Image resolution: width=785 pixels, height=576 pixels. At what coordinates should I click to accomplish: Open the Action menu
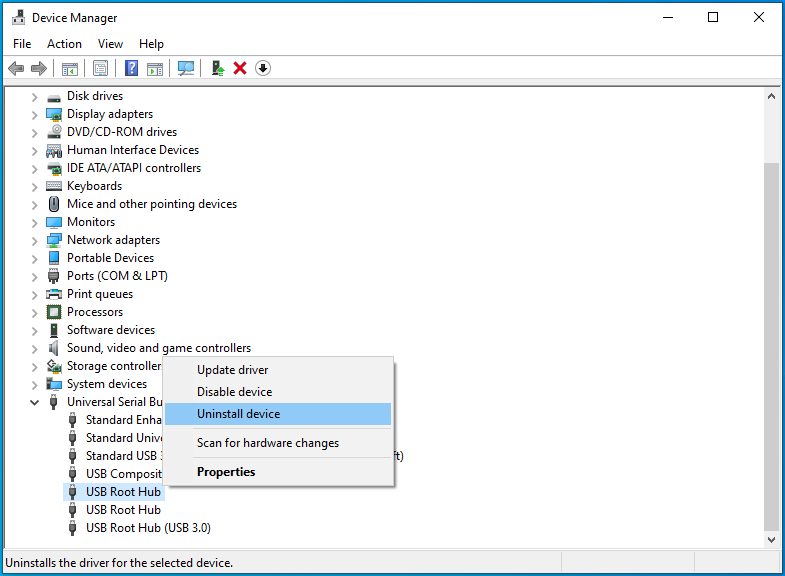pyautogui.click(x=64, y=44)
